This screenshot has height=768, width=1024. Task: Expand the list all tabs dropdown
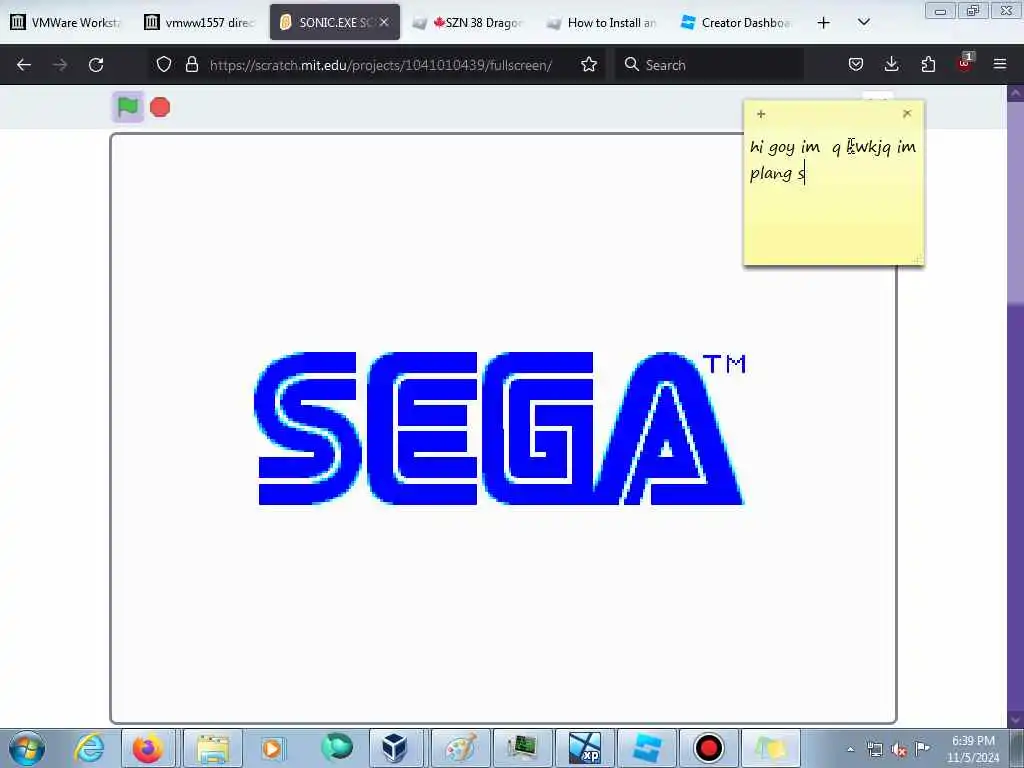(x=863, y=22)
